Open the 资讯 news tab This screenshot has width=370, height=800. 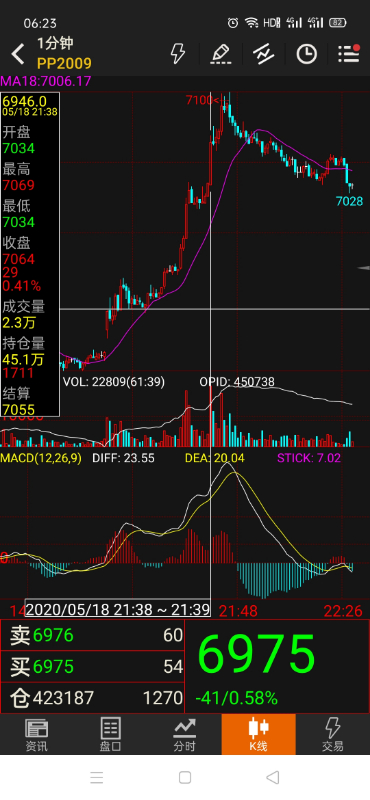tap(37, 735)
